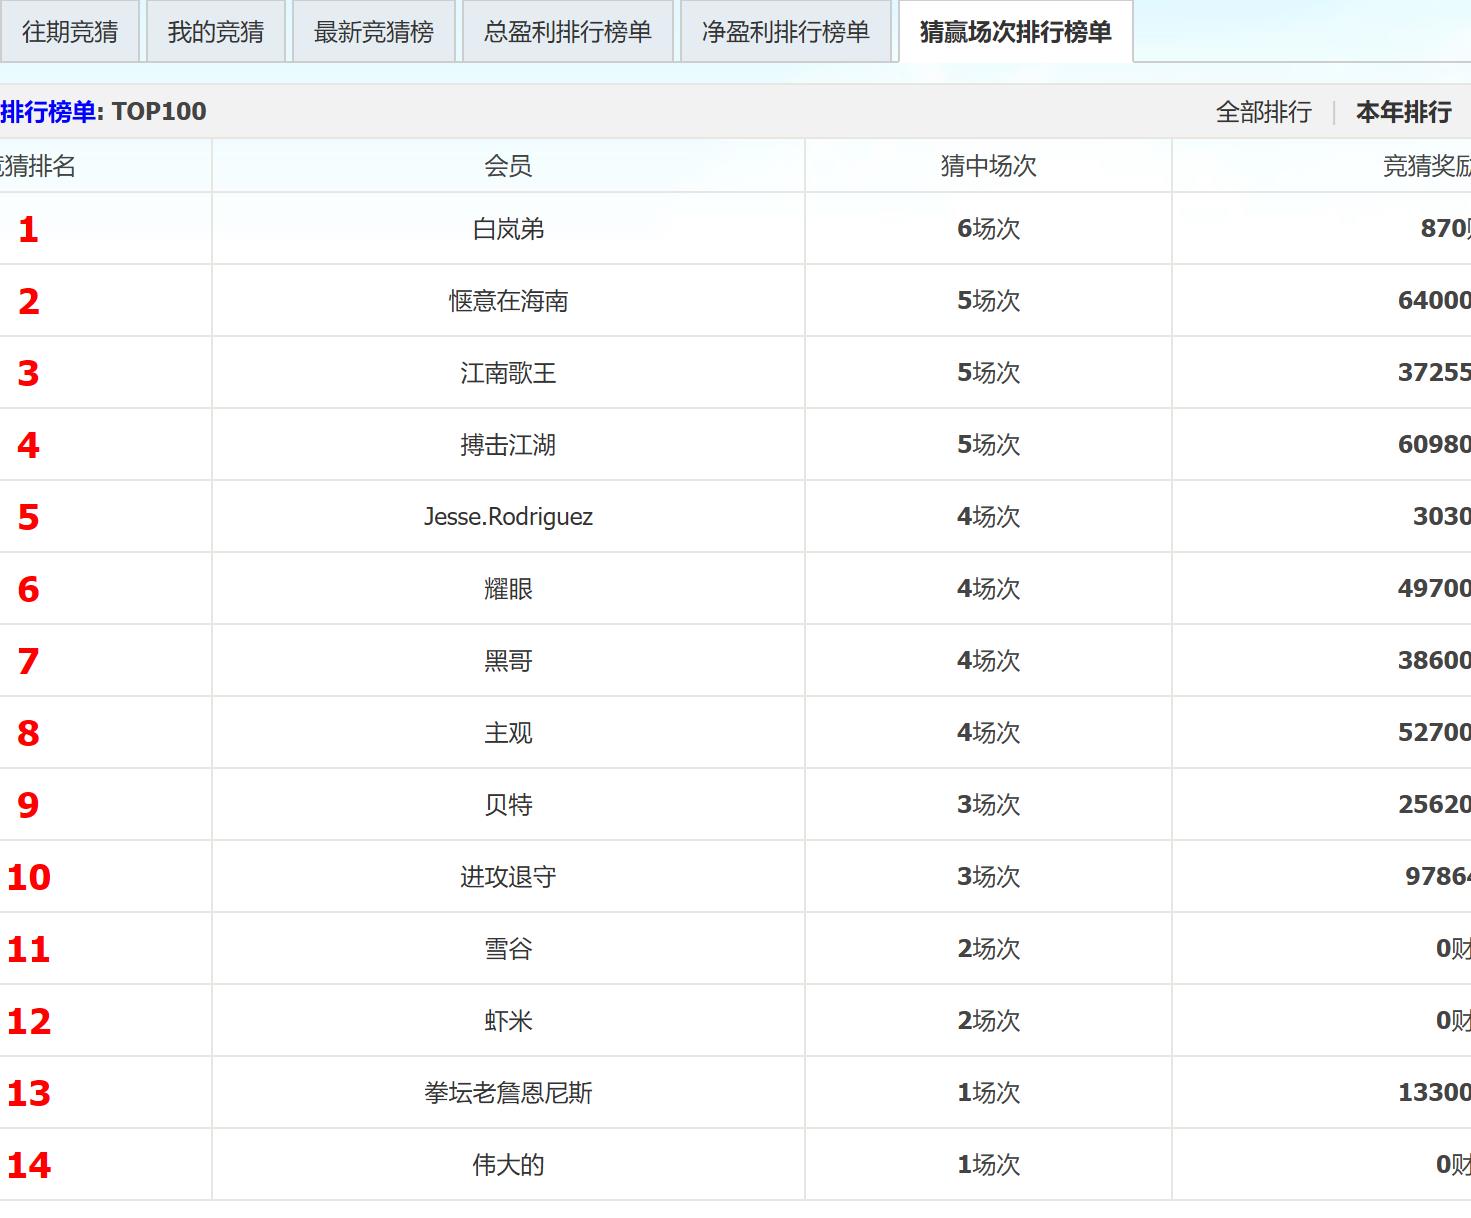This screenshot has height=1218, width=1471.
Task: Click member name 白岚弟
Action: tap(508, 229)
